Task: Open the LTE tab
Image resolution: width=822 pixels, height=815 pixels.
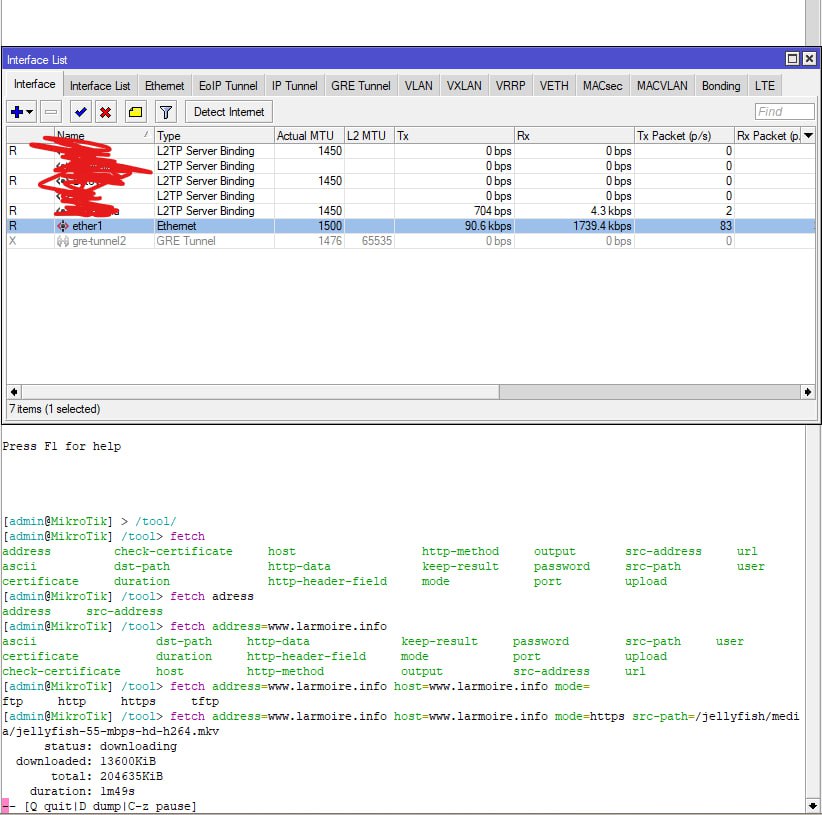Action: coord(764,86)
